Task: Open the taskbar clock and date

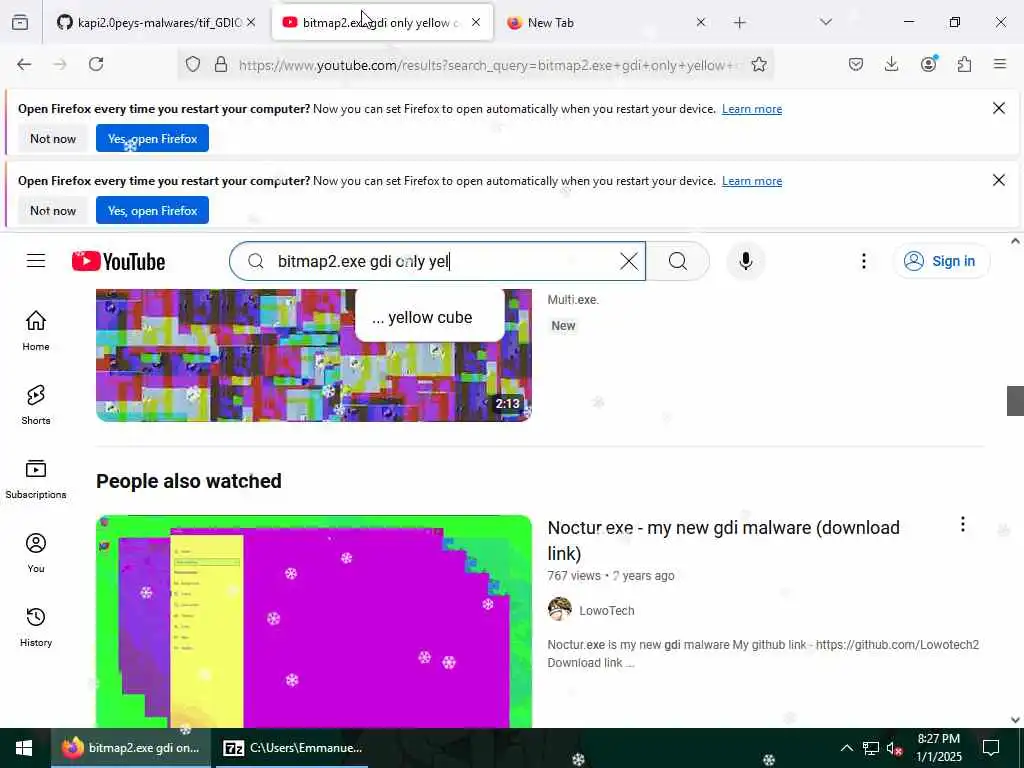Action: (x=939, y=748)
